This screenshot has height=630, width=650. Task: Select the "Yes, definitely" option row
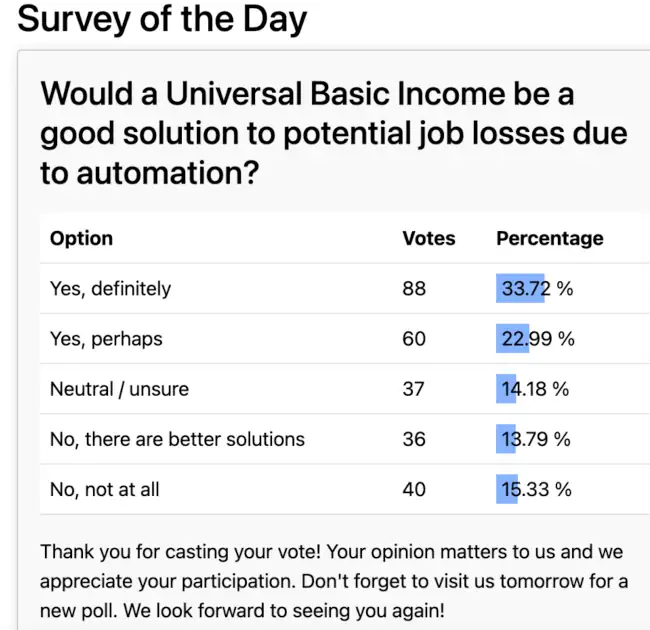pos(110,289)
